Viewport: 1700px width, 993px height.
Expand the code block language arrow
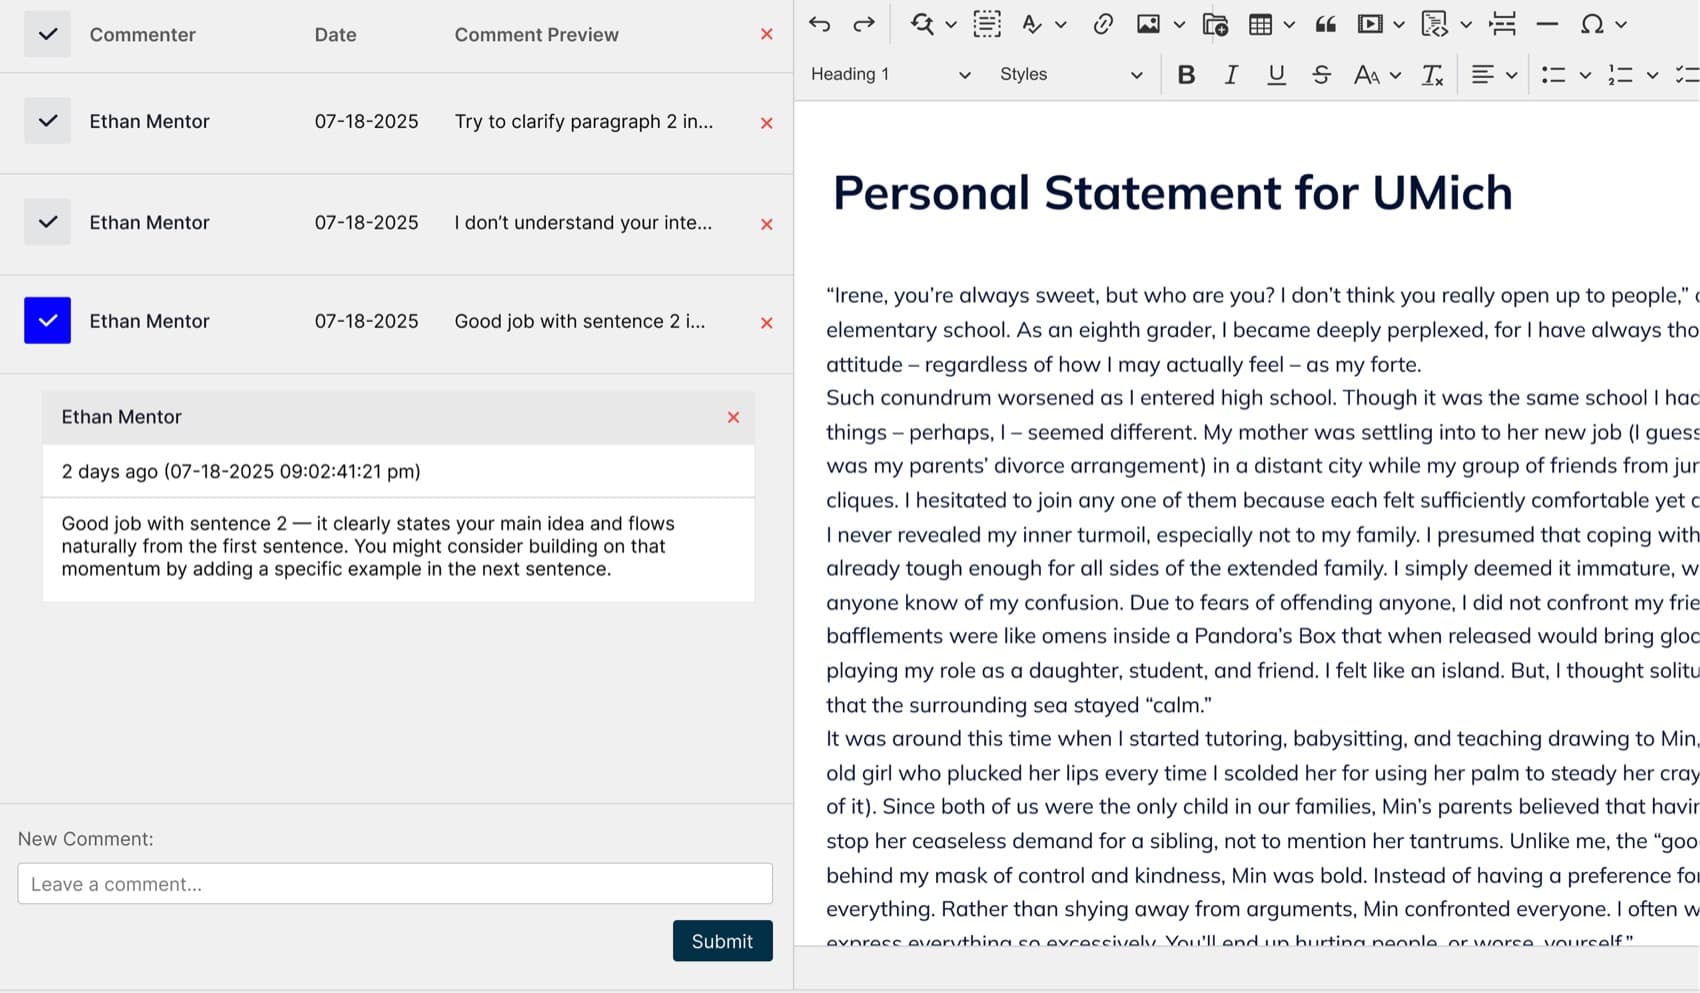(1466, 24)
